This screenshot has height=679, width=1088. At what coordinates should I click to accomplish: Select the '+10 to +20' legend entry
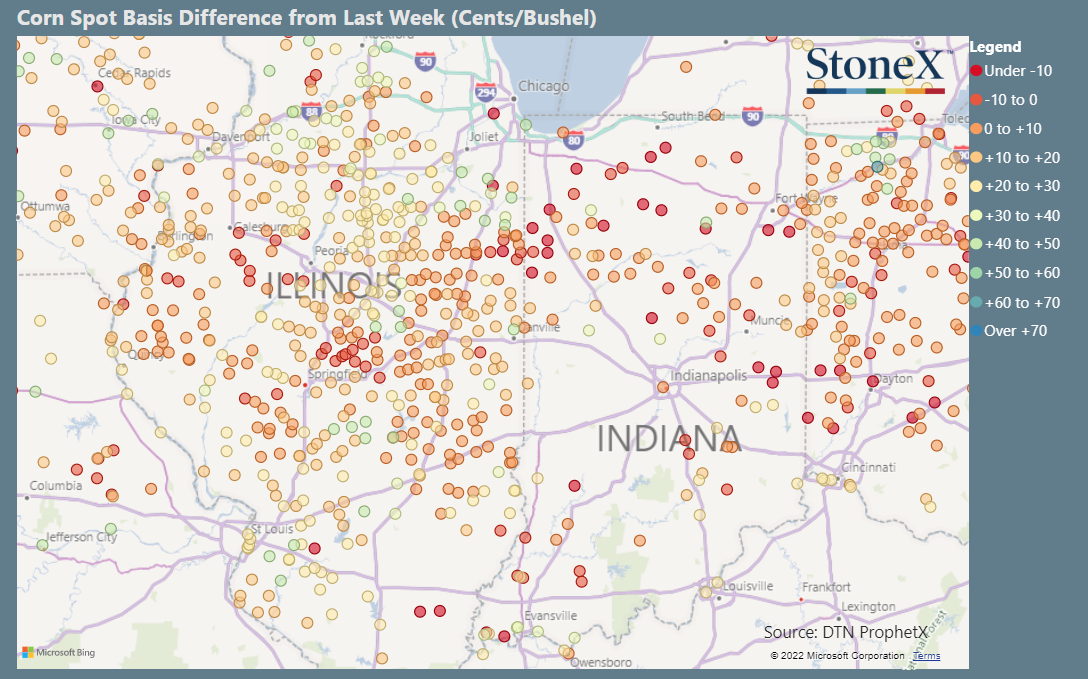click(x=1016, y=157)
